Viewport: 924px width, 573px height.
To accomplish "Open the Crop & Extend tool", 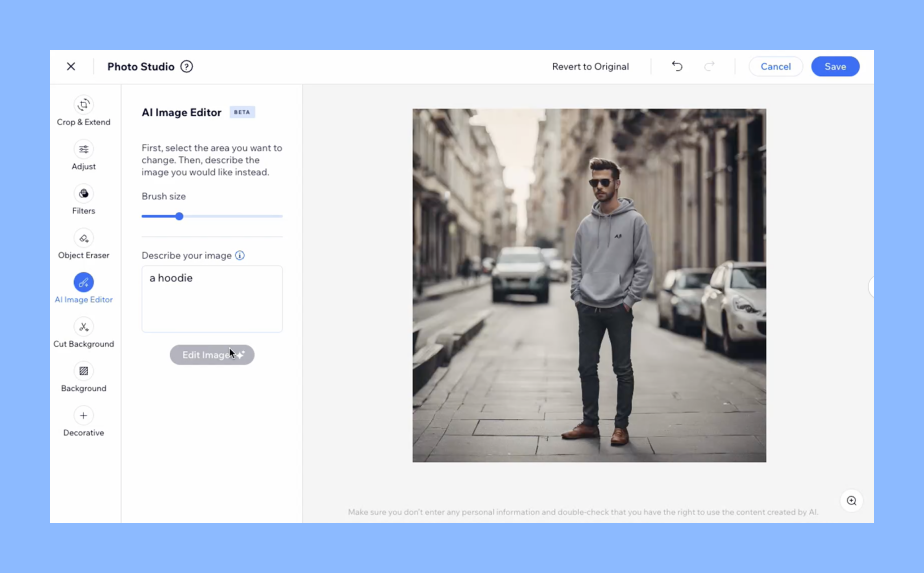I will click(x=84, y=111).
